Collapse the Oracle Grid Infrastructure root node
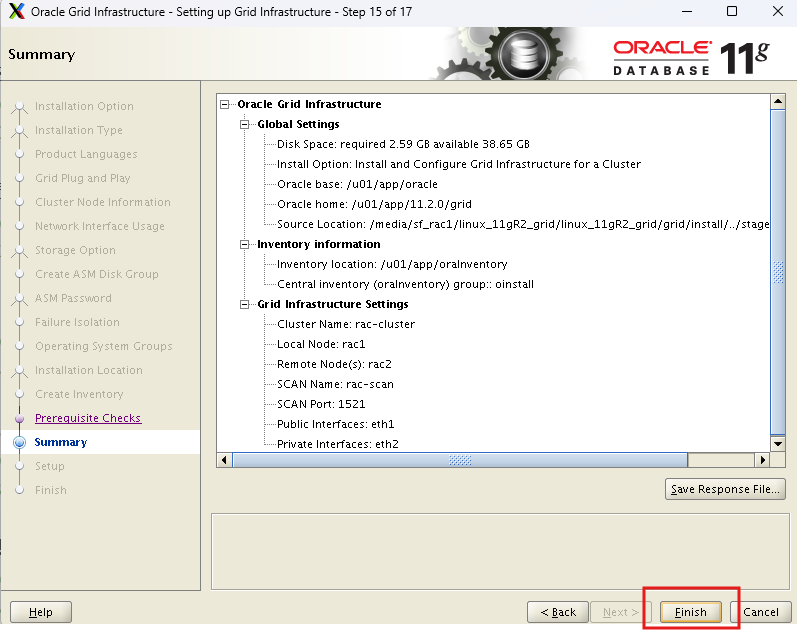 pos(225,105)
